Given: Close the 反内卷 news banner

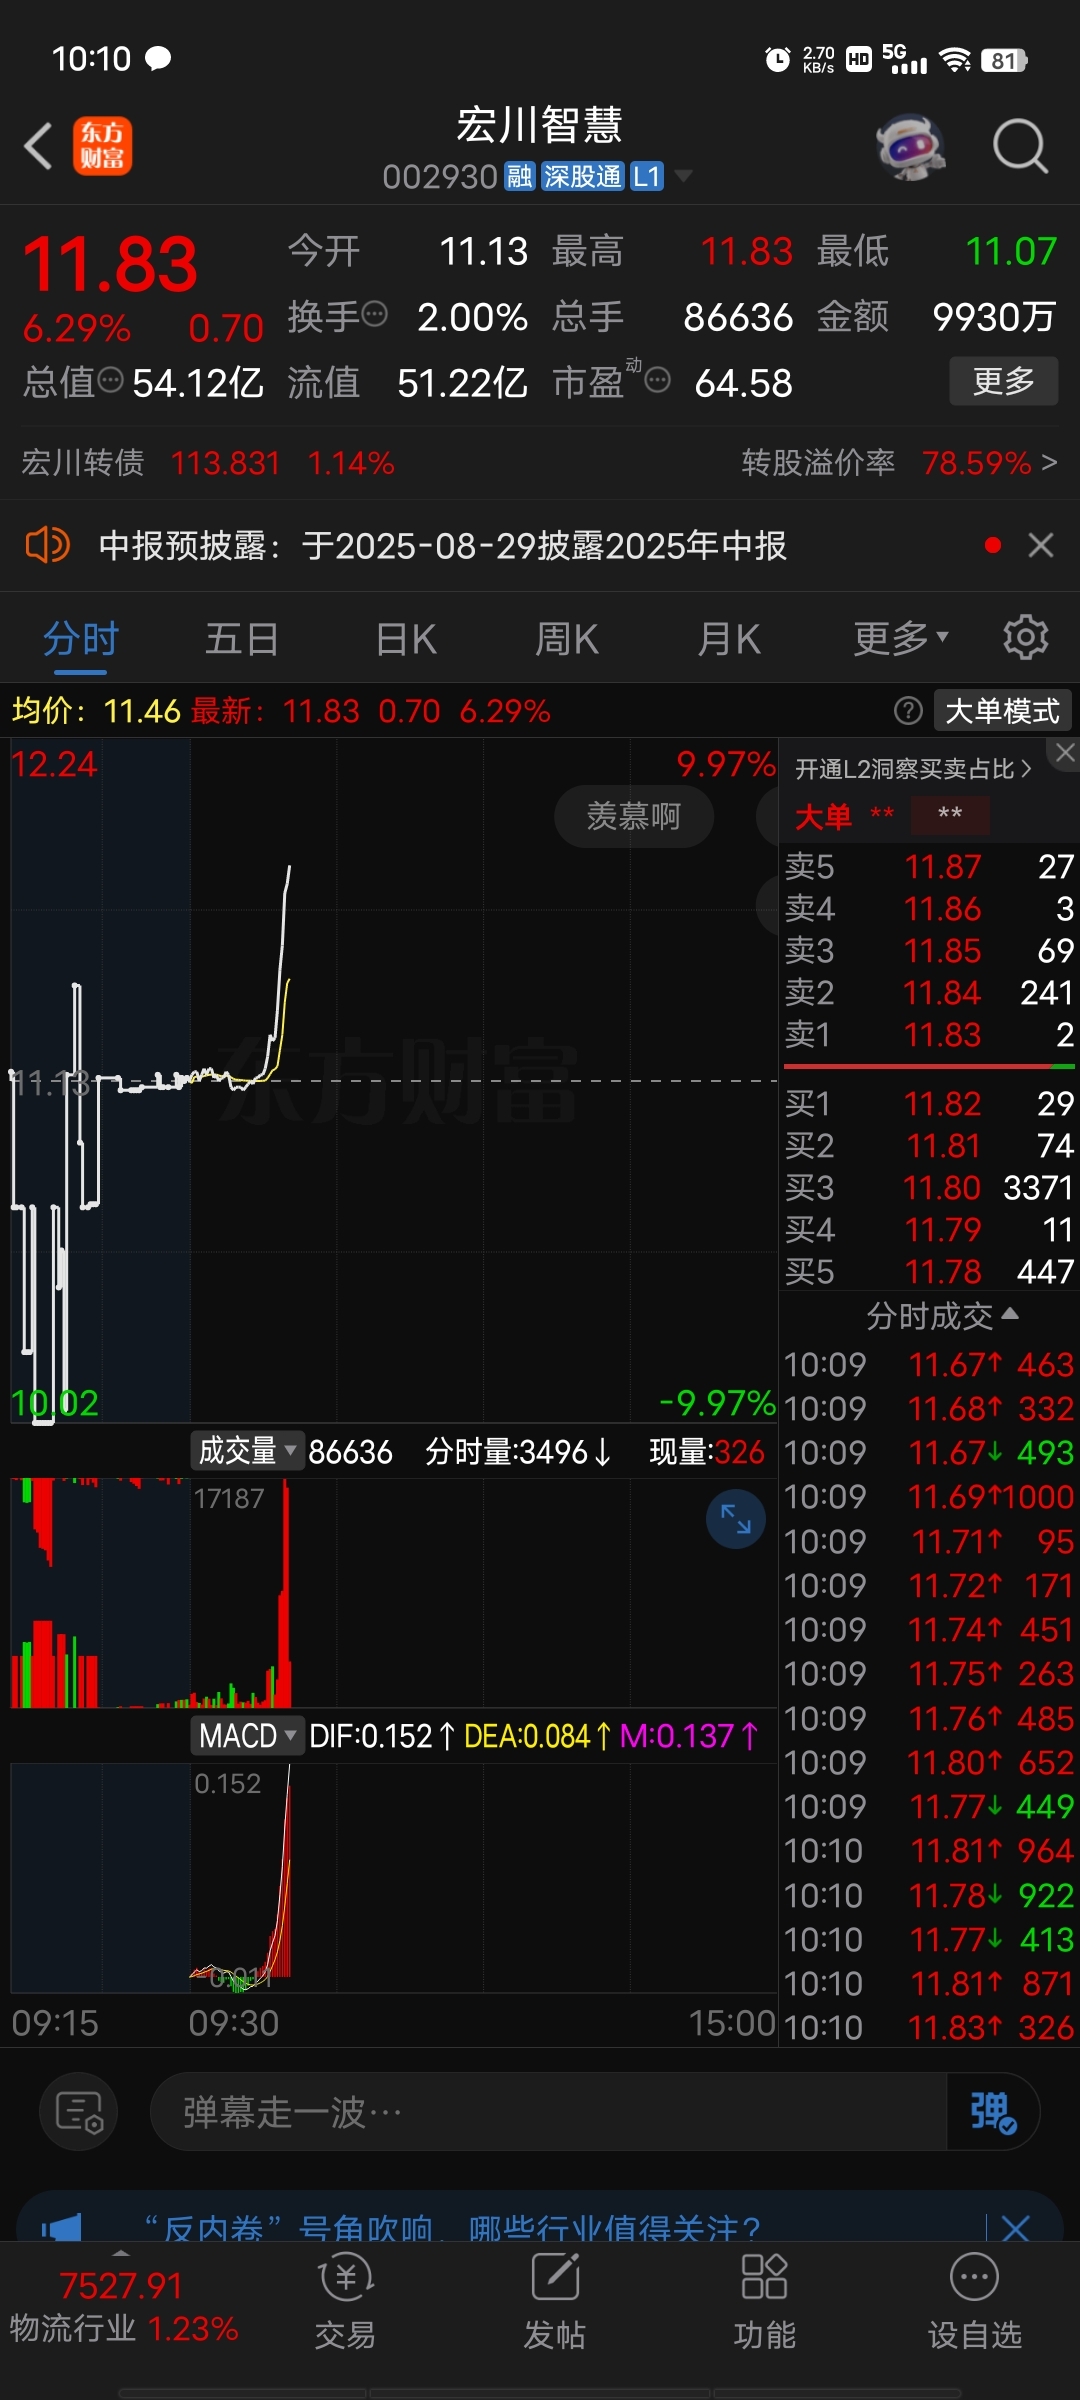Looking at the screenshot, I should coord(1015,2228).
